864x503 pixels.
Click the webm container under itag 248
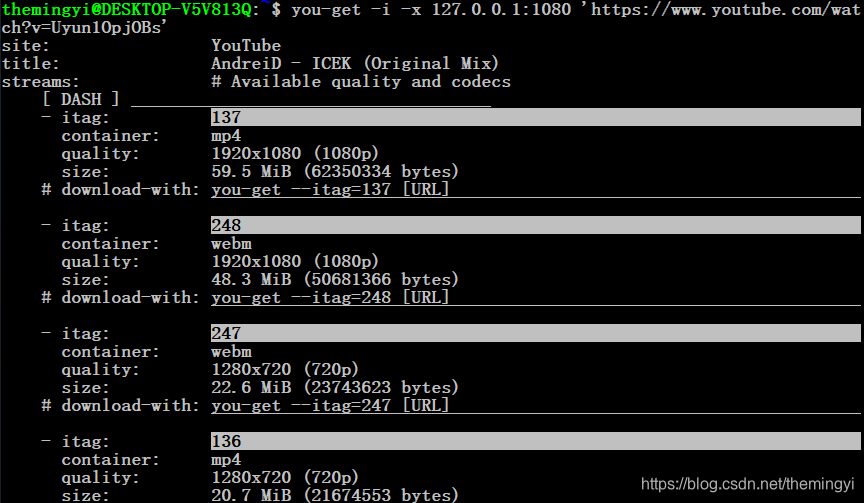[231, 244]
